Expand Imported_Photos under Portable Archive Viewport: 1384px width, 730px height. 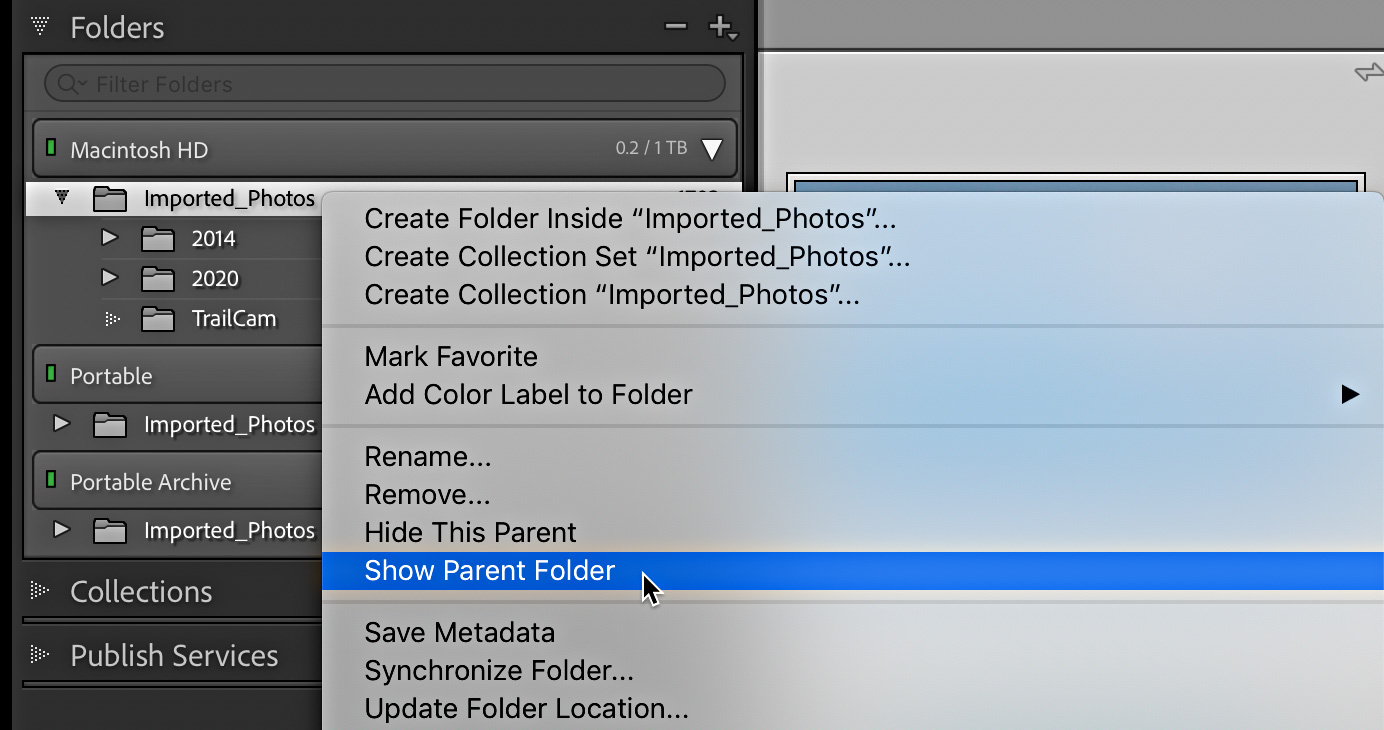pyautogui.click(x=62, y=530)
